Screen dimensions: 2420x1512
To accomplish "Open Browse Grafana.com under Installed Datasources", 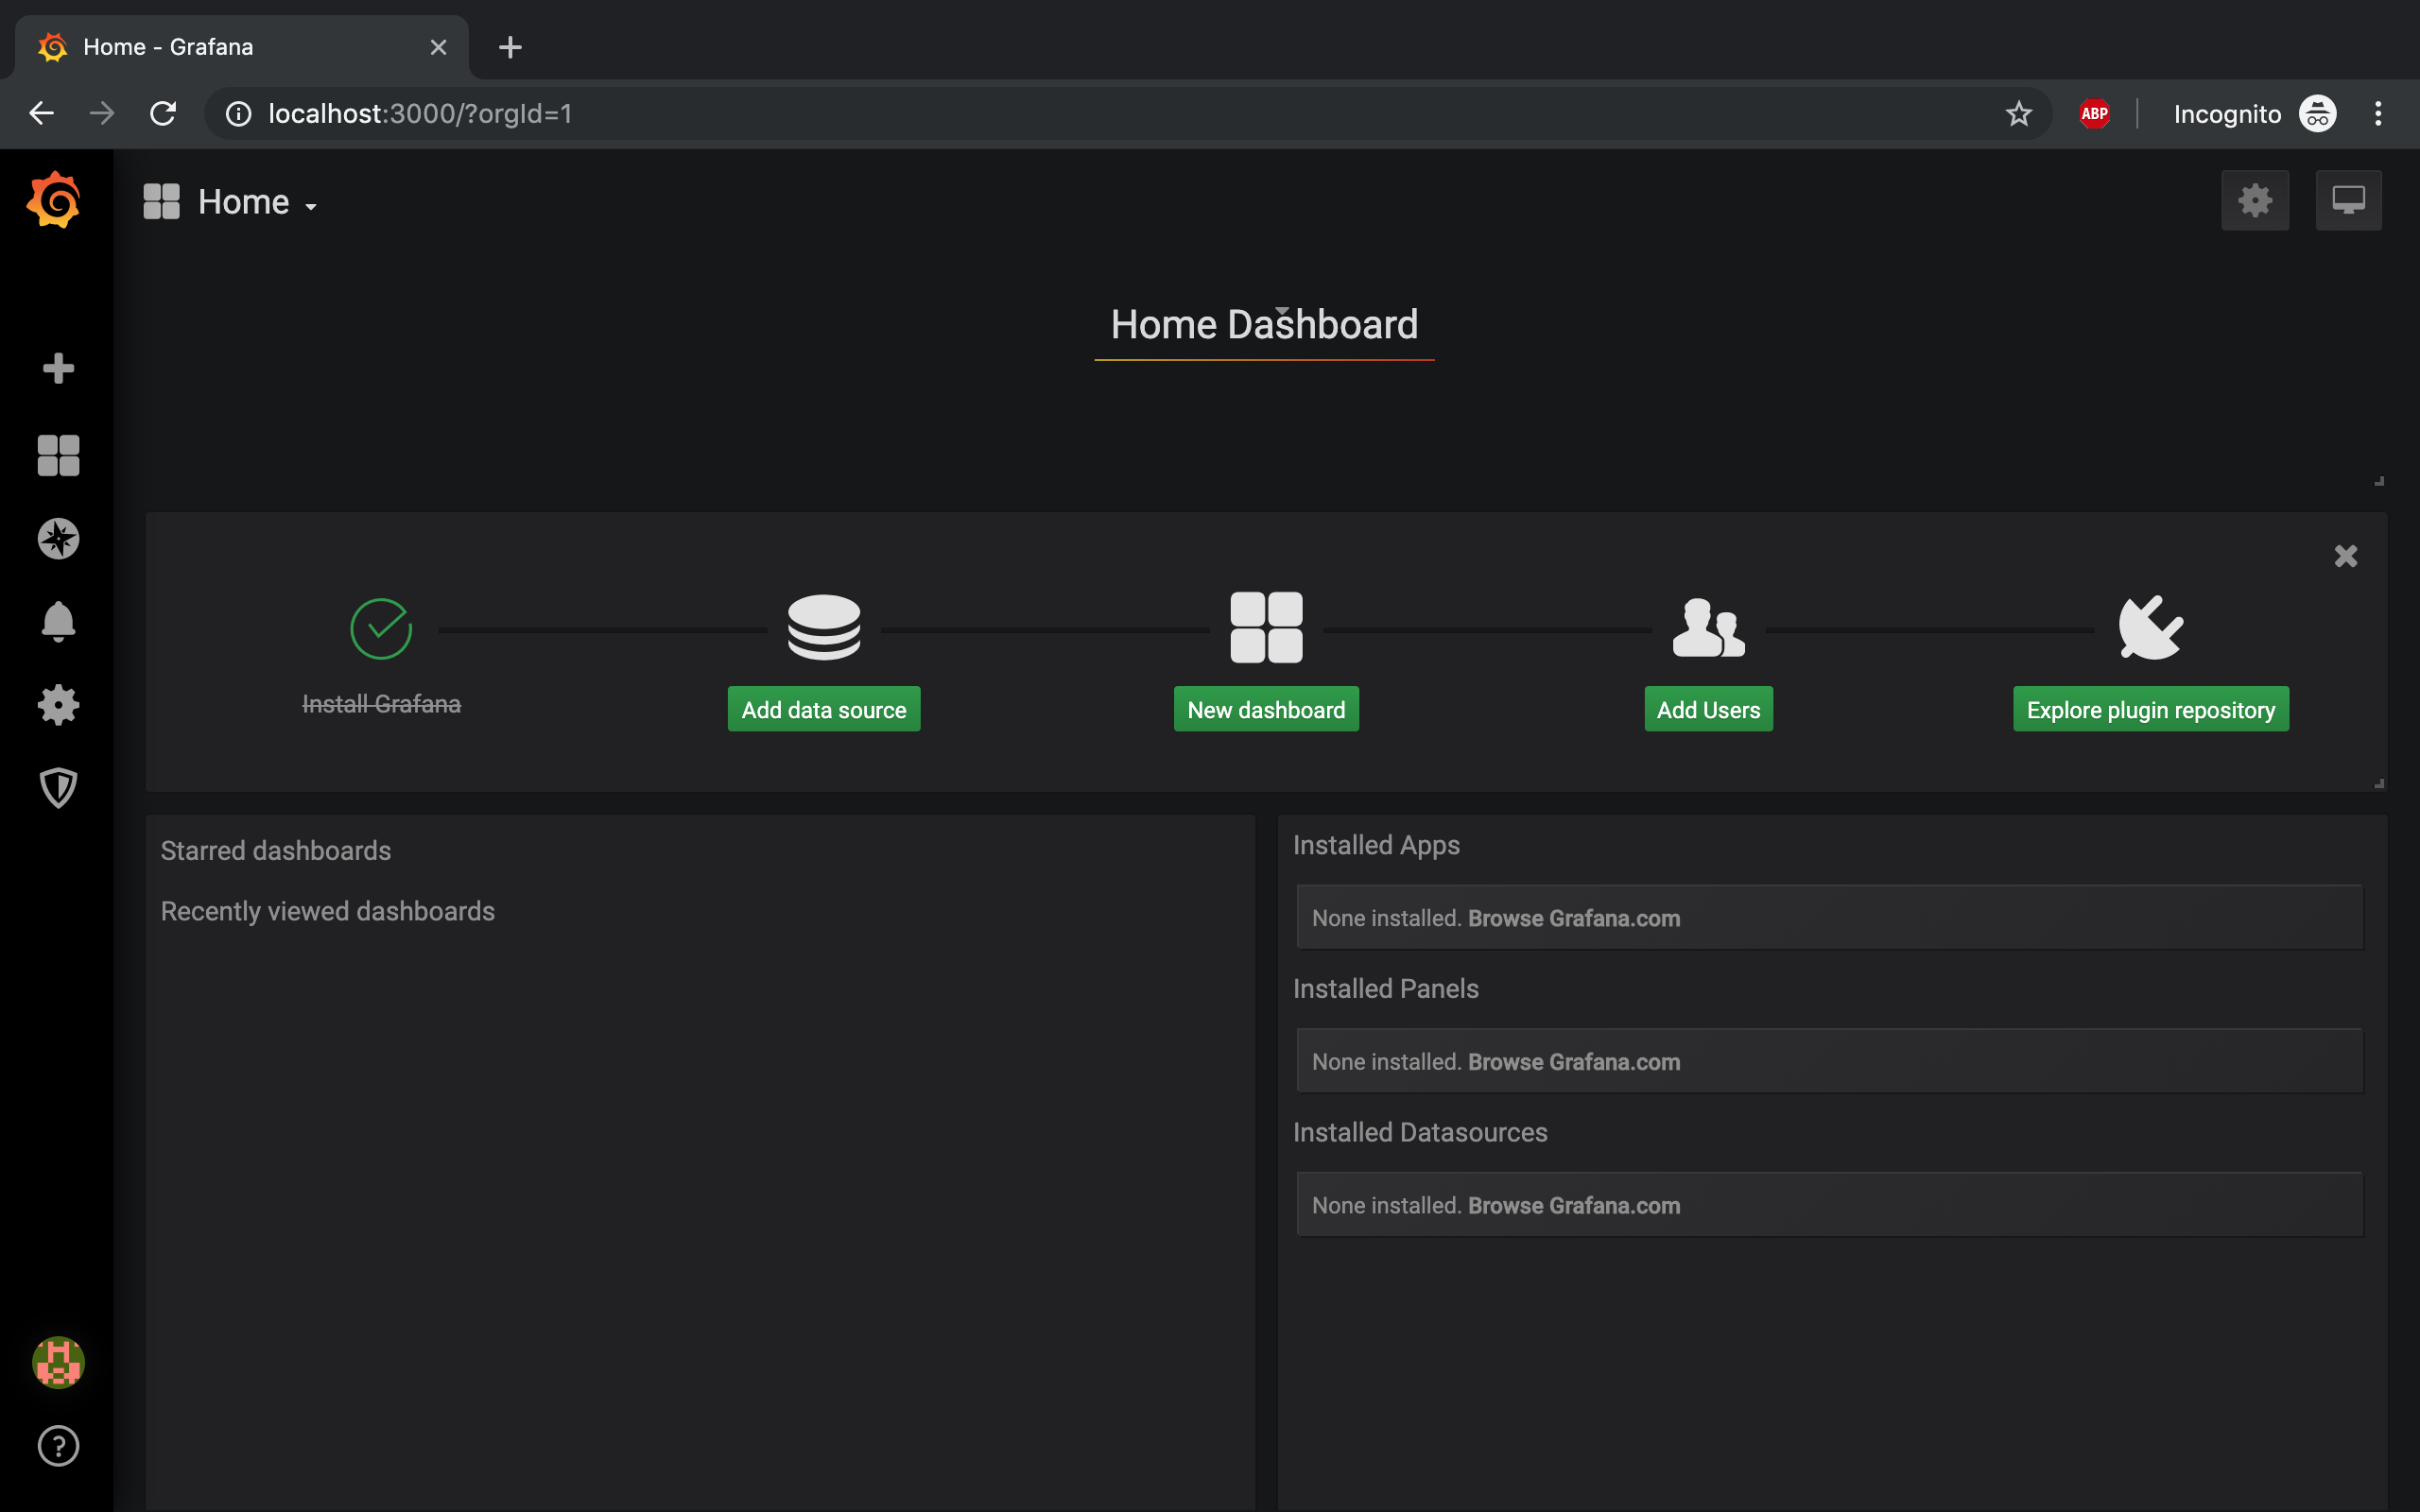I will point(1573,1205).
